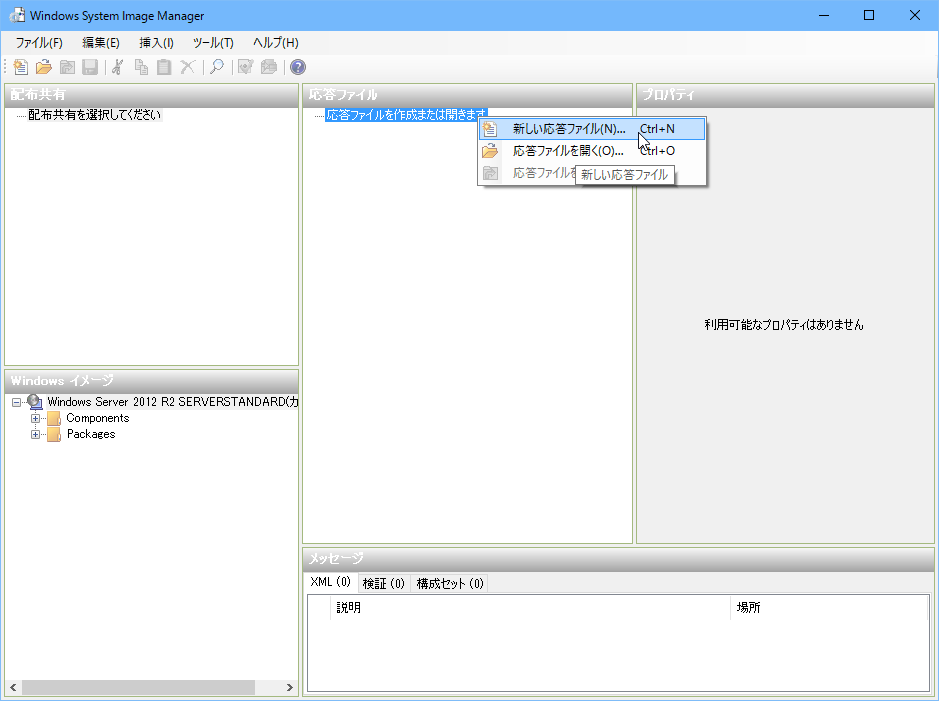Click the Close Answer File toolbar icon
Viewport: 939px width, 701px height.
[67, 67]
